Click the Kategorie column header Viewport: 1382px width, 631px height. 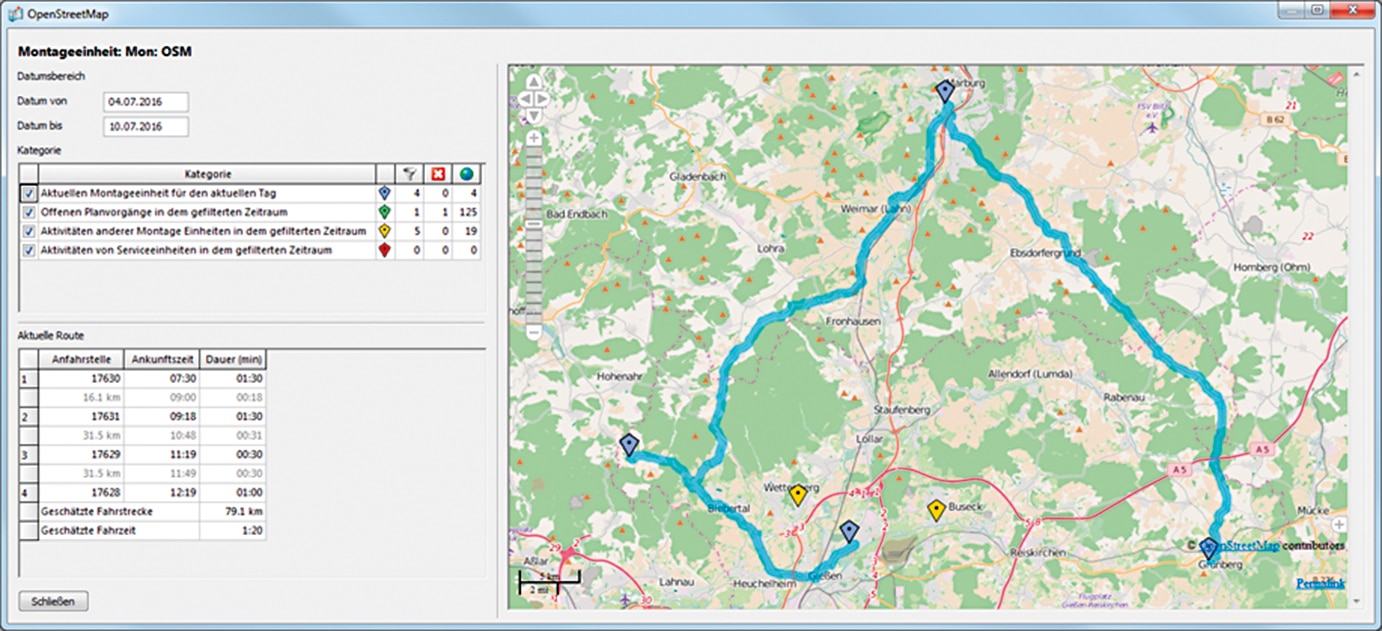[x=208, y=174]
